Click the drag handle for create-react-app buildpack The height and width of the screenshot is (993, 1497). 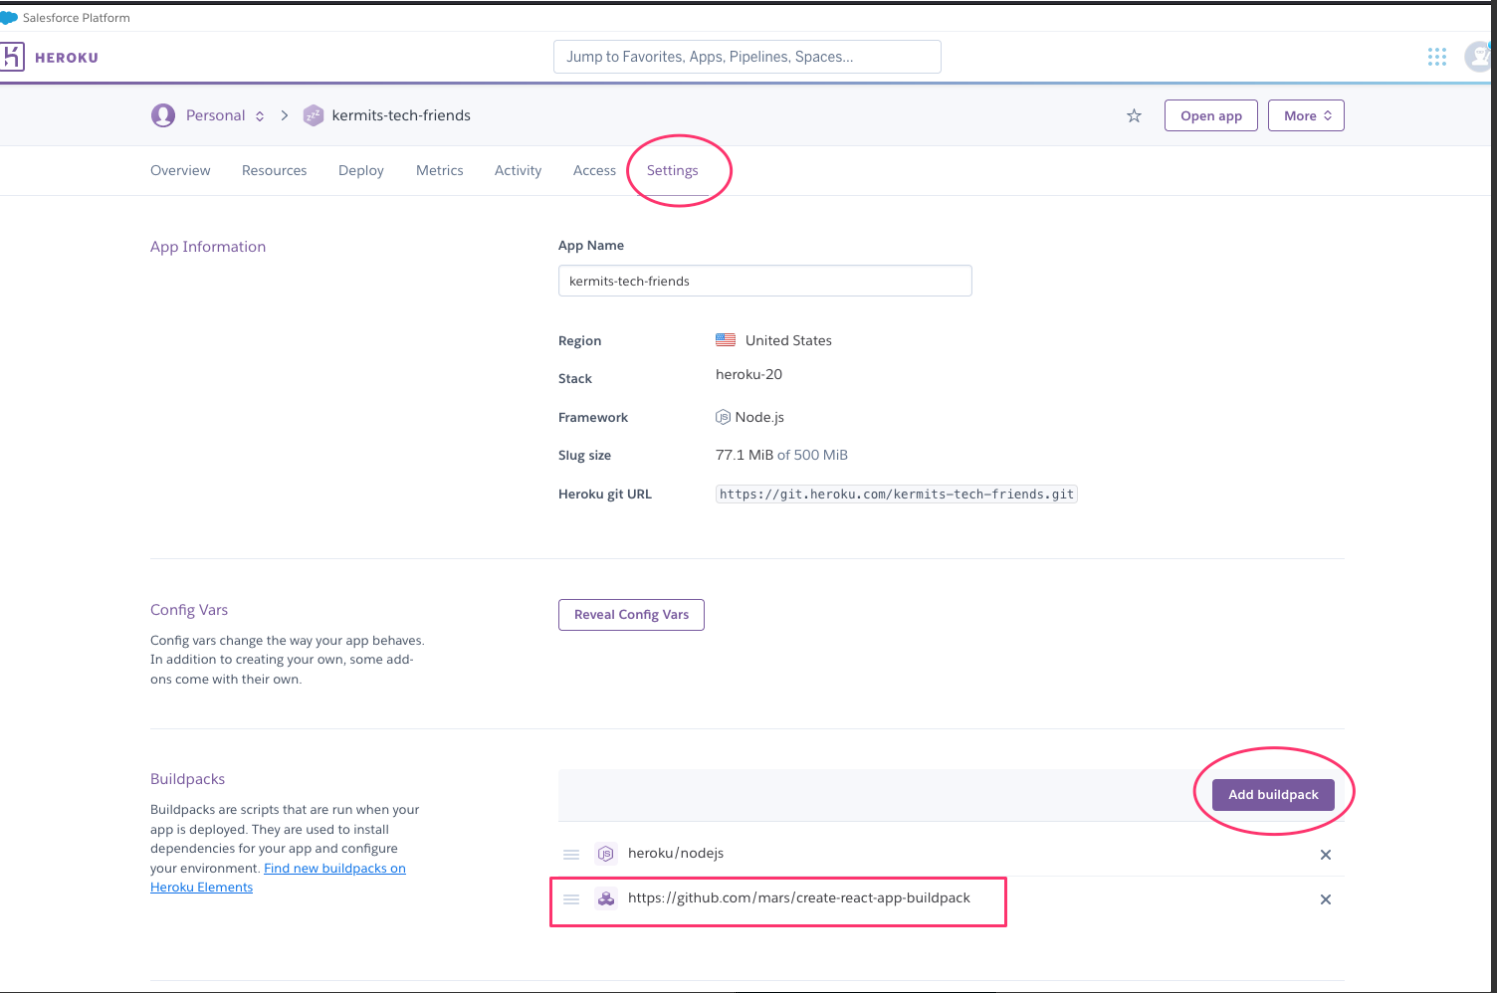pyautogui.click(x=571, y=899)
